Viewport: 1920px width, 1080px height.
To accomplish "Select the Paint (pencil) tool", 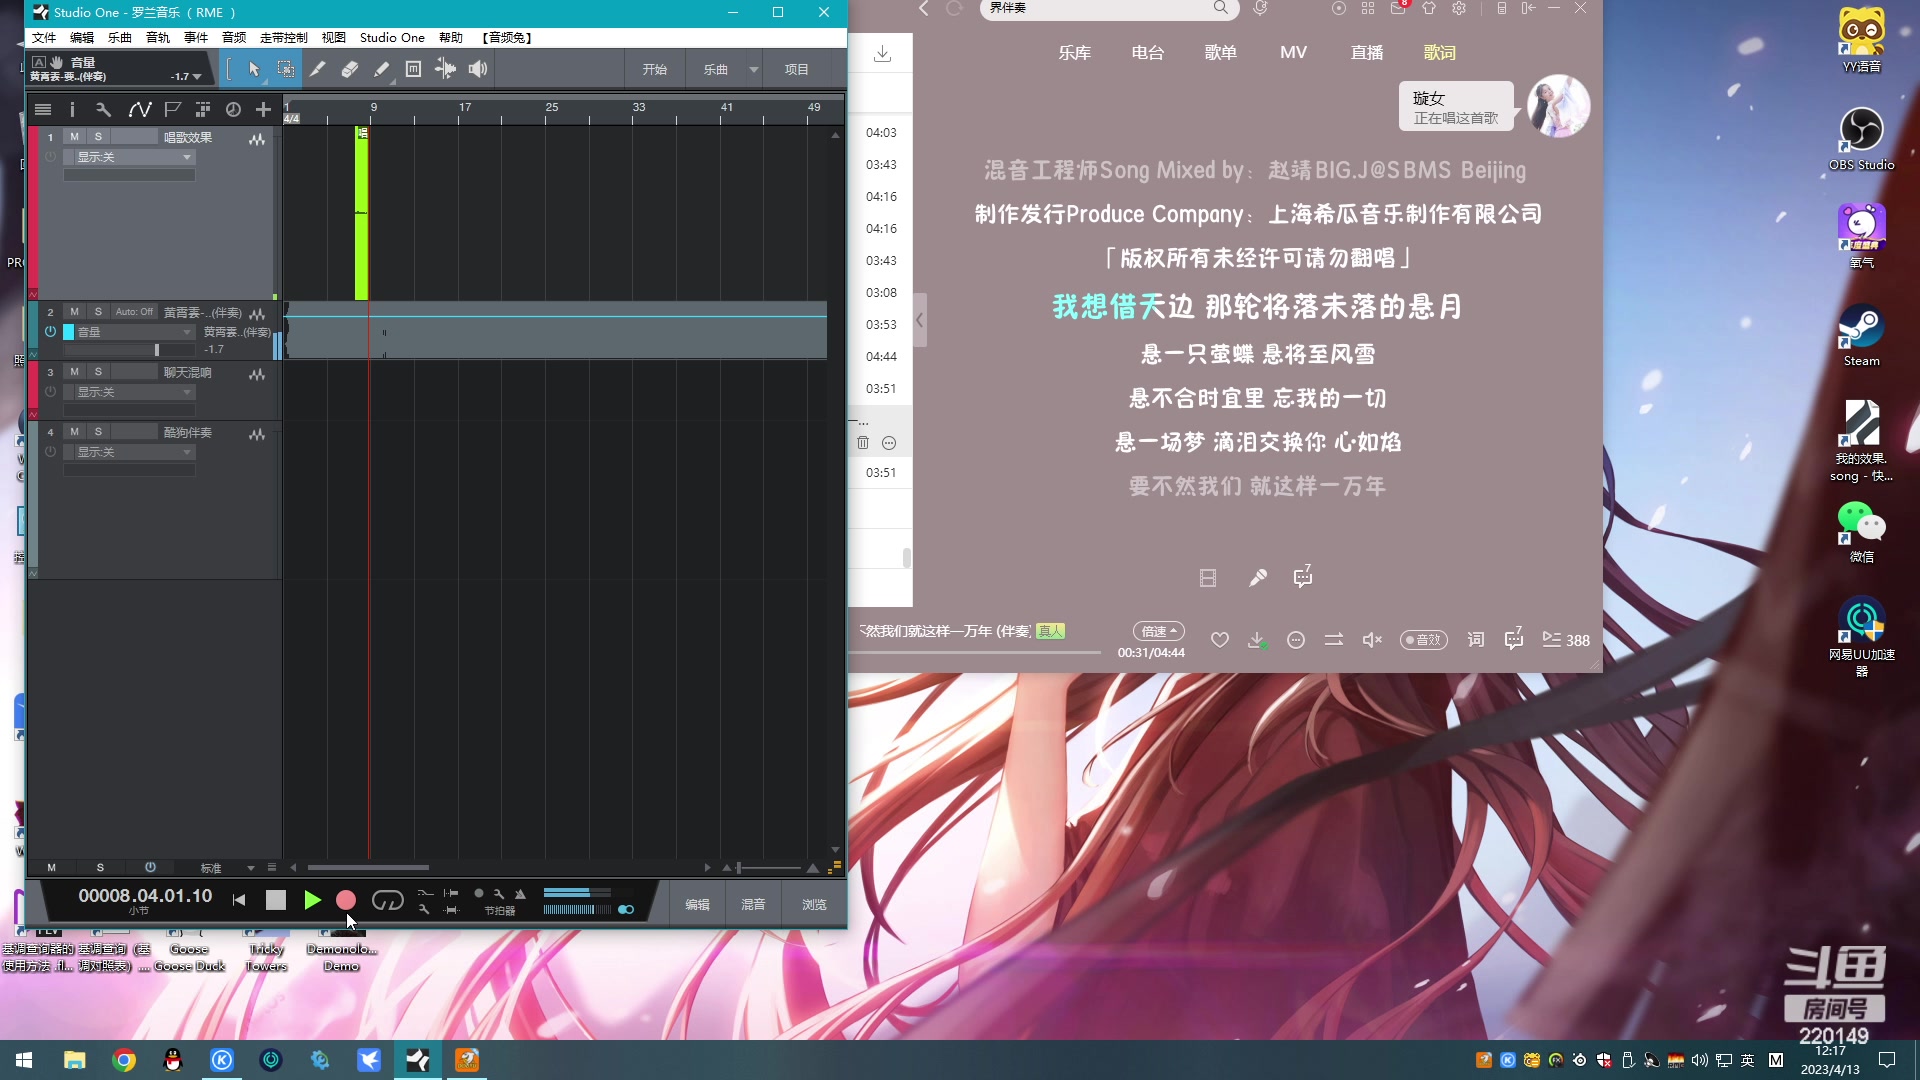I will pyautogui.click(x=382, y=69).
